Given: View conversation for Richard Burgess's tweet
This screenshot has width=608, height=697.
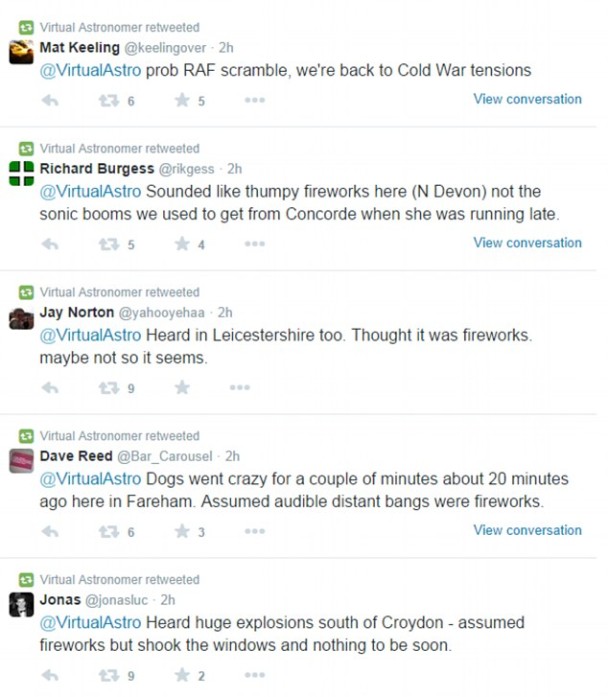Looking at the screenshot, I should click(527, 243).
